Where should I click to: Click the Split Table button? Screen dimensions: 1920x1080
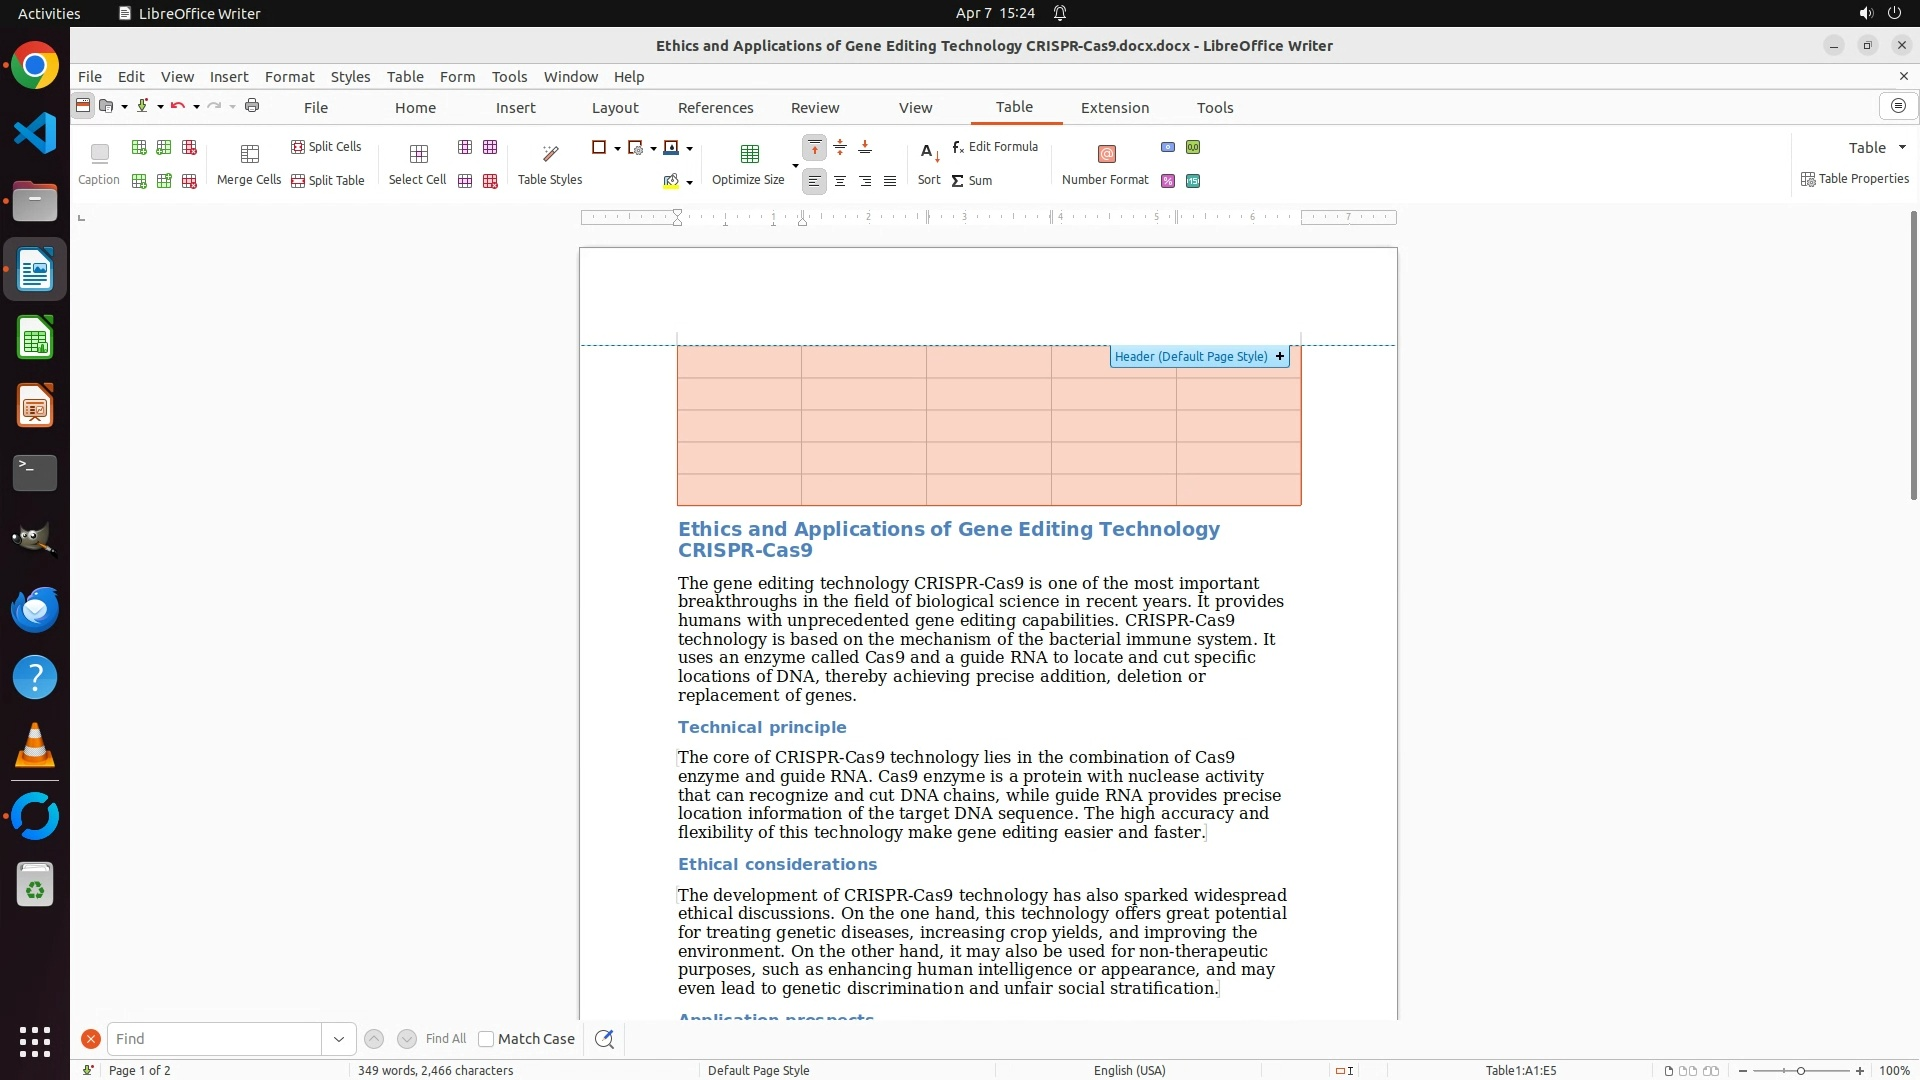click(327, 181)
